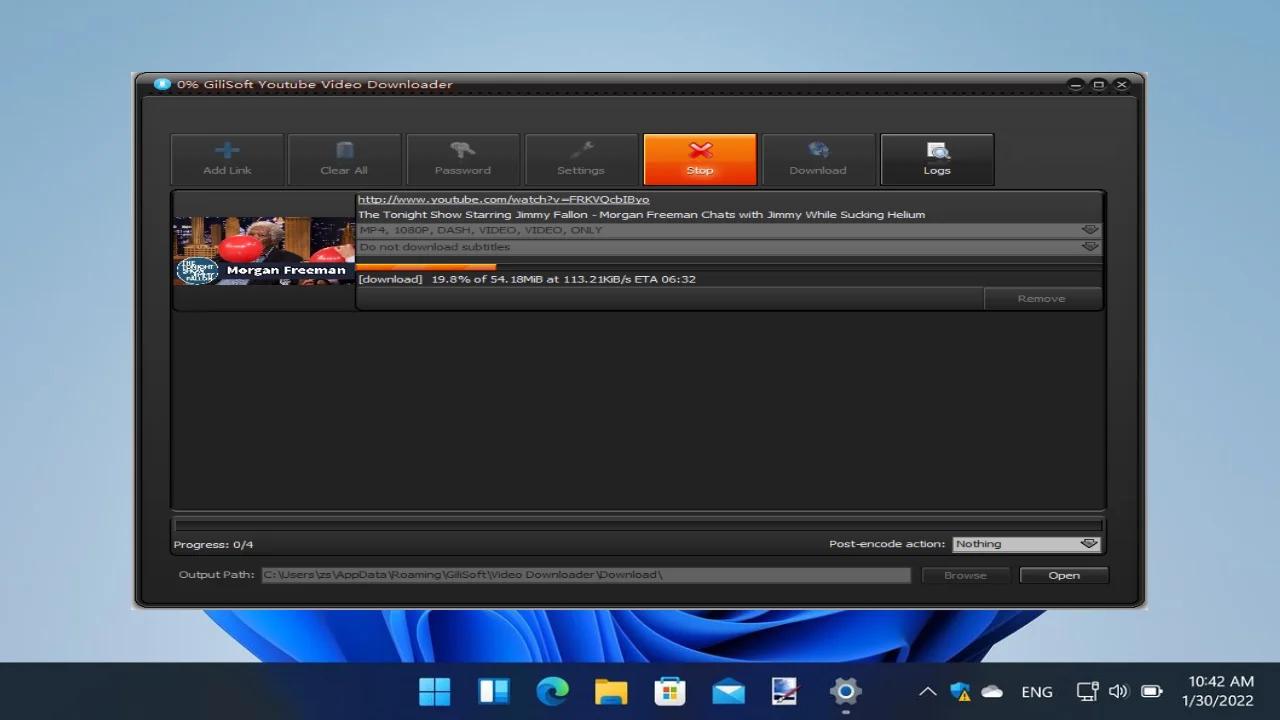Click the volume speaker tray icon

point(1118,691)
